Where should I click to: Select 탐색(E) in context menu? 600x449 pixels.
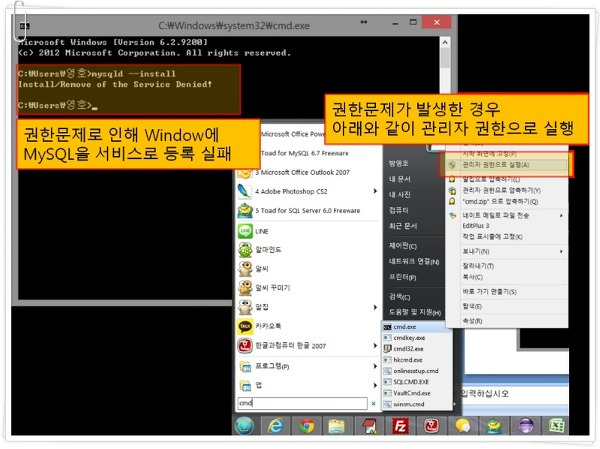click(x=506, y=307)
